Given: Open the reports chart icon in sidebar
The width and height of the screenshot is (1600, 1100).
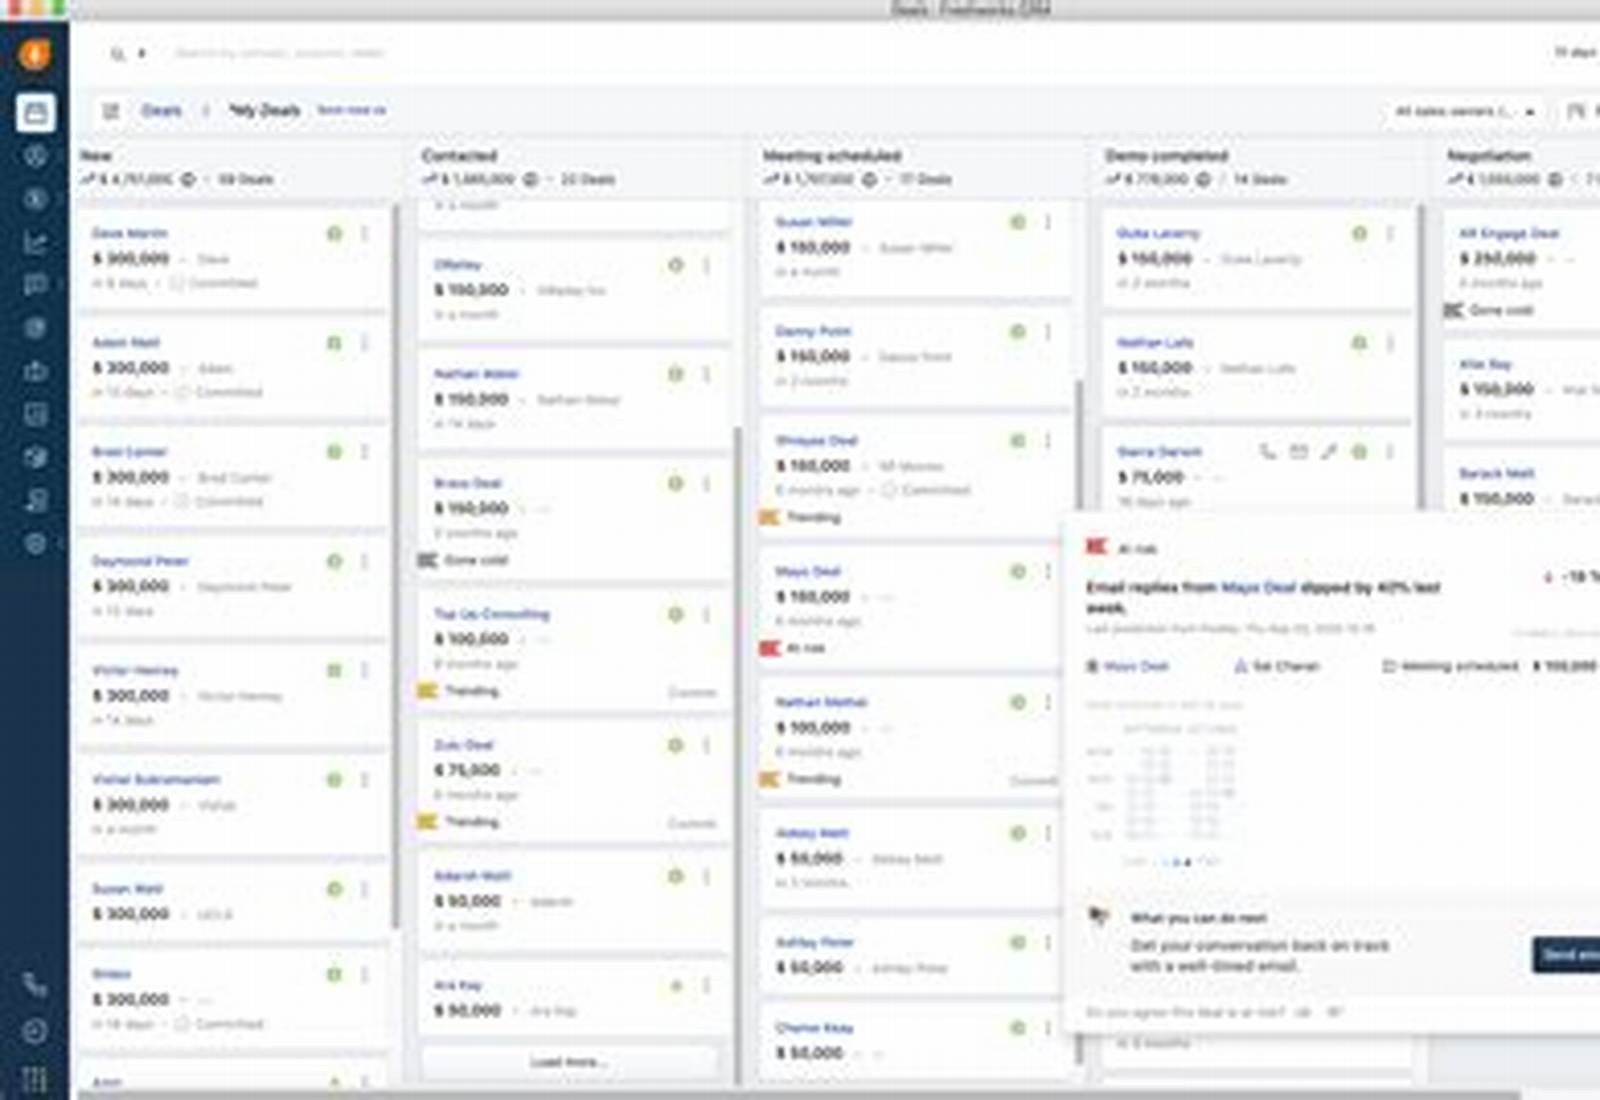Looking at the screenshot, I should coord(35,242).
